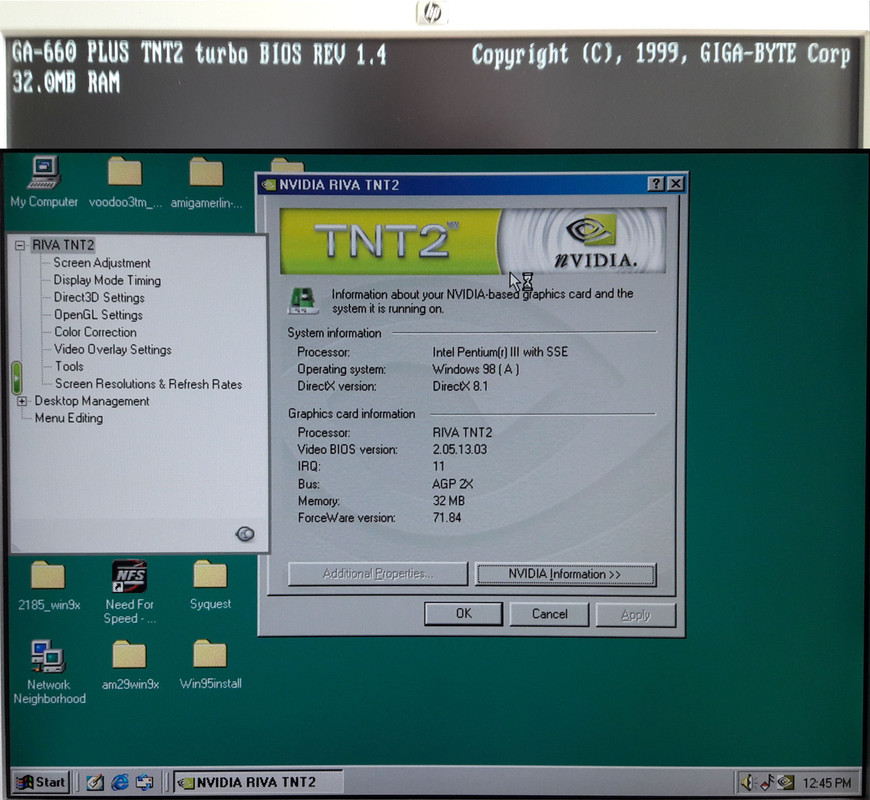The image size is (870, 800).
Task: Click the graphics Processor value 'RIVA TNT2'
Action: point(462,432)
